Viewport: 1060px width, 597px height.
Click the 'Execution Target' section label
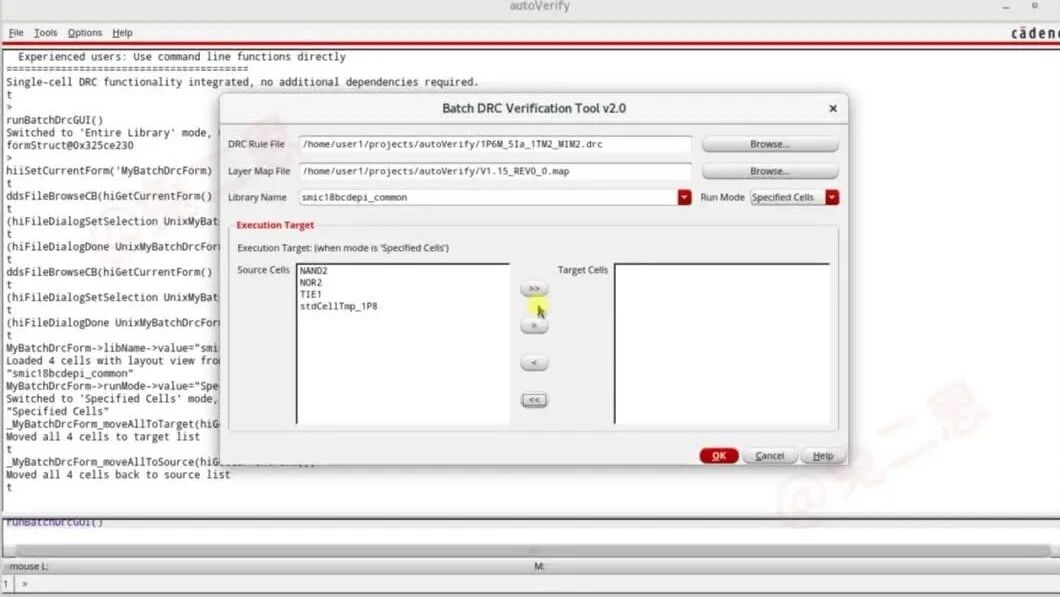[275, 225]
